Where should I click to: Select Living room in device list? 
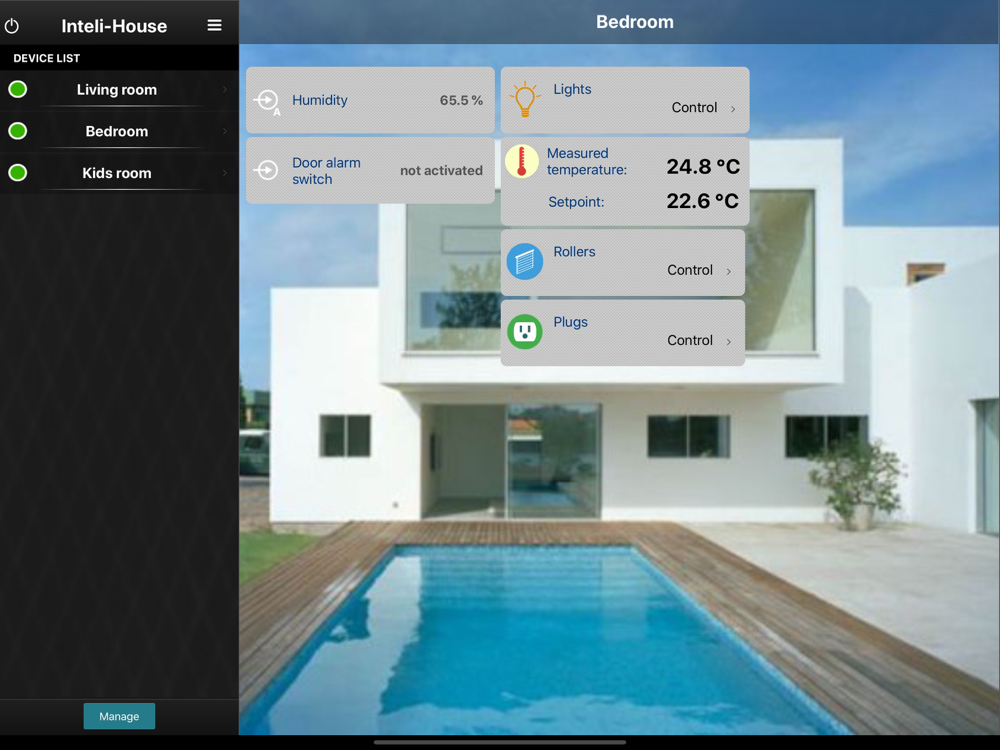[119, 90]
